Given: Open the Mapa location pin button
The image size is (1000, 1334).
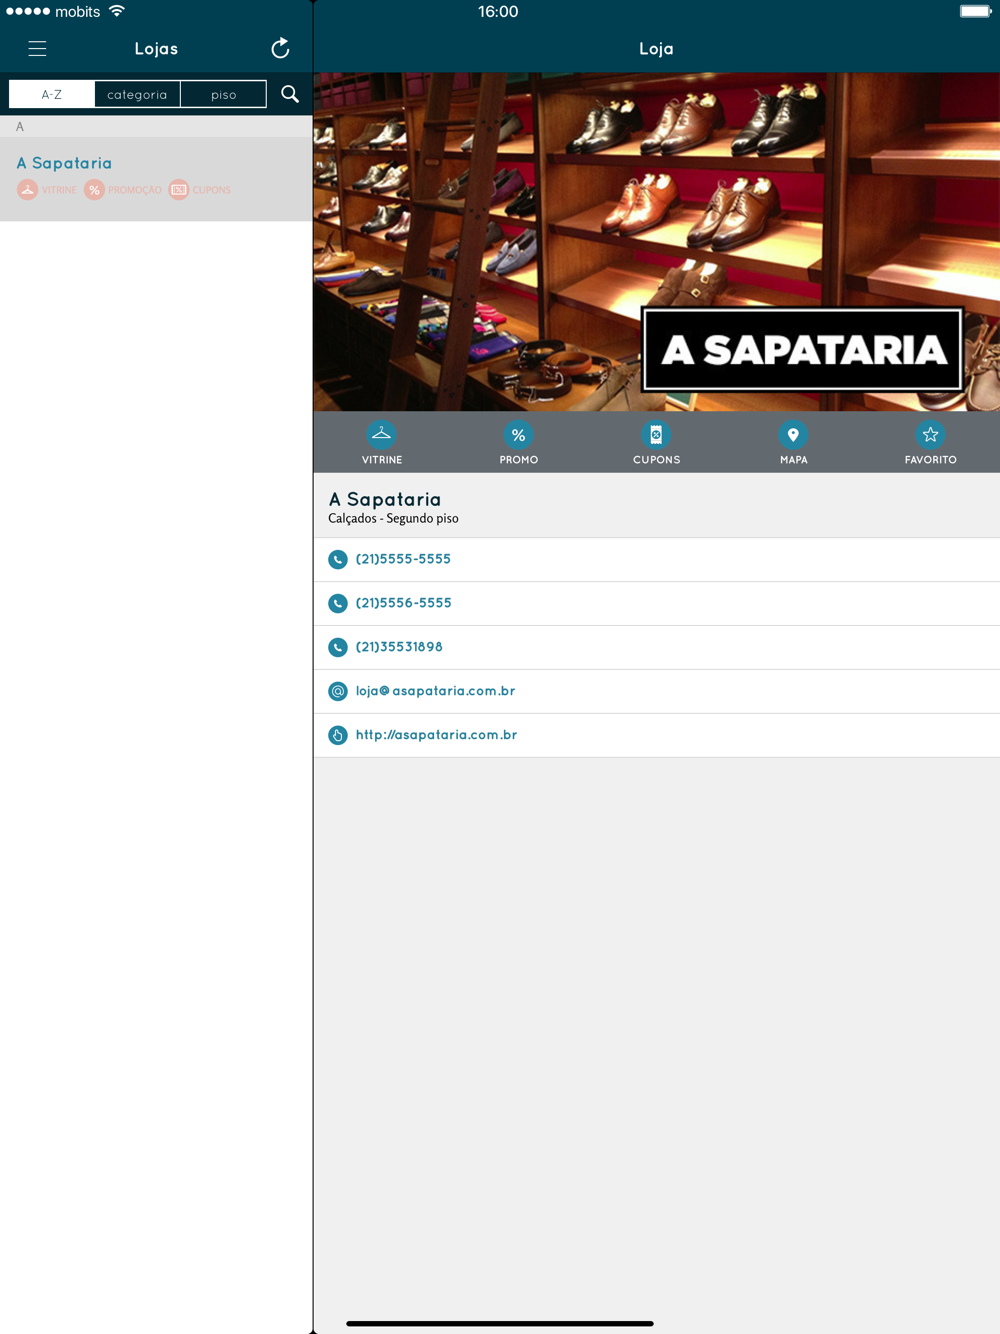Looking at the screenshot, I should coord(793,443).
